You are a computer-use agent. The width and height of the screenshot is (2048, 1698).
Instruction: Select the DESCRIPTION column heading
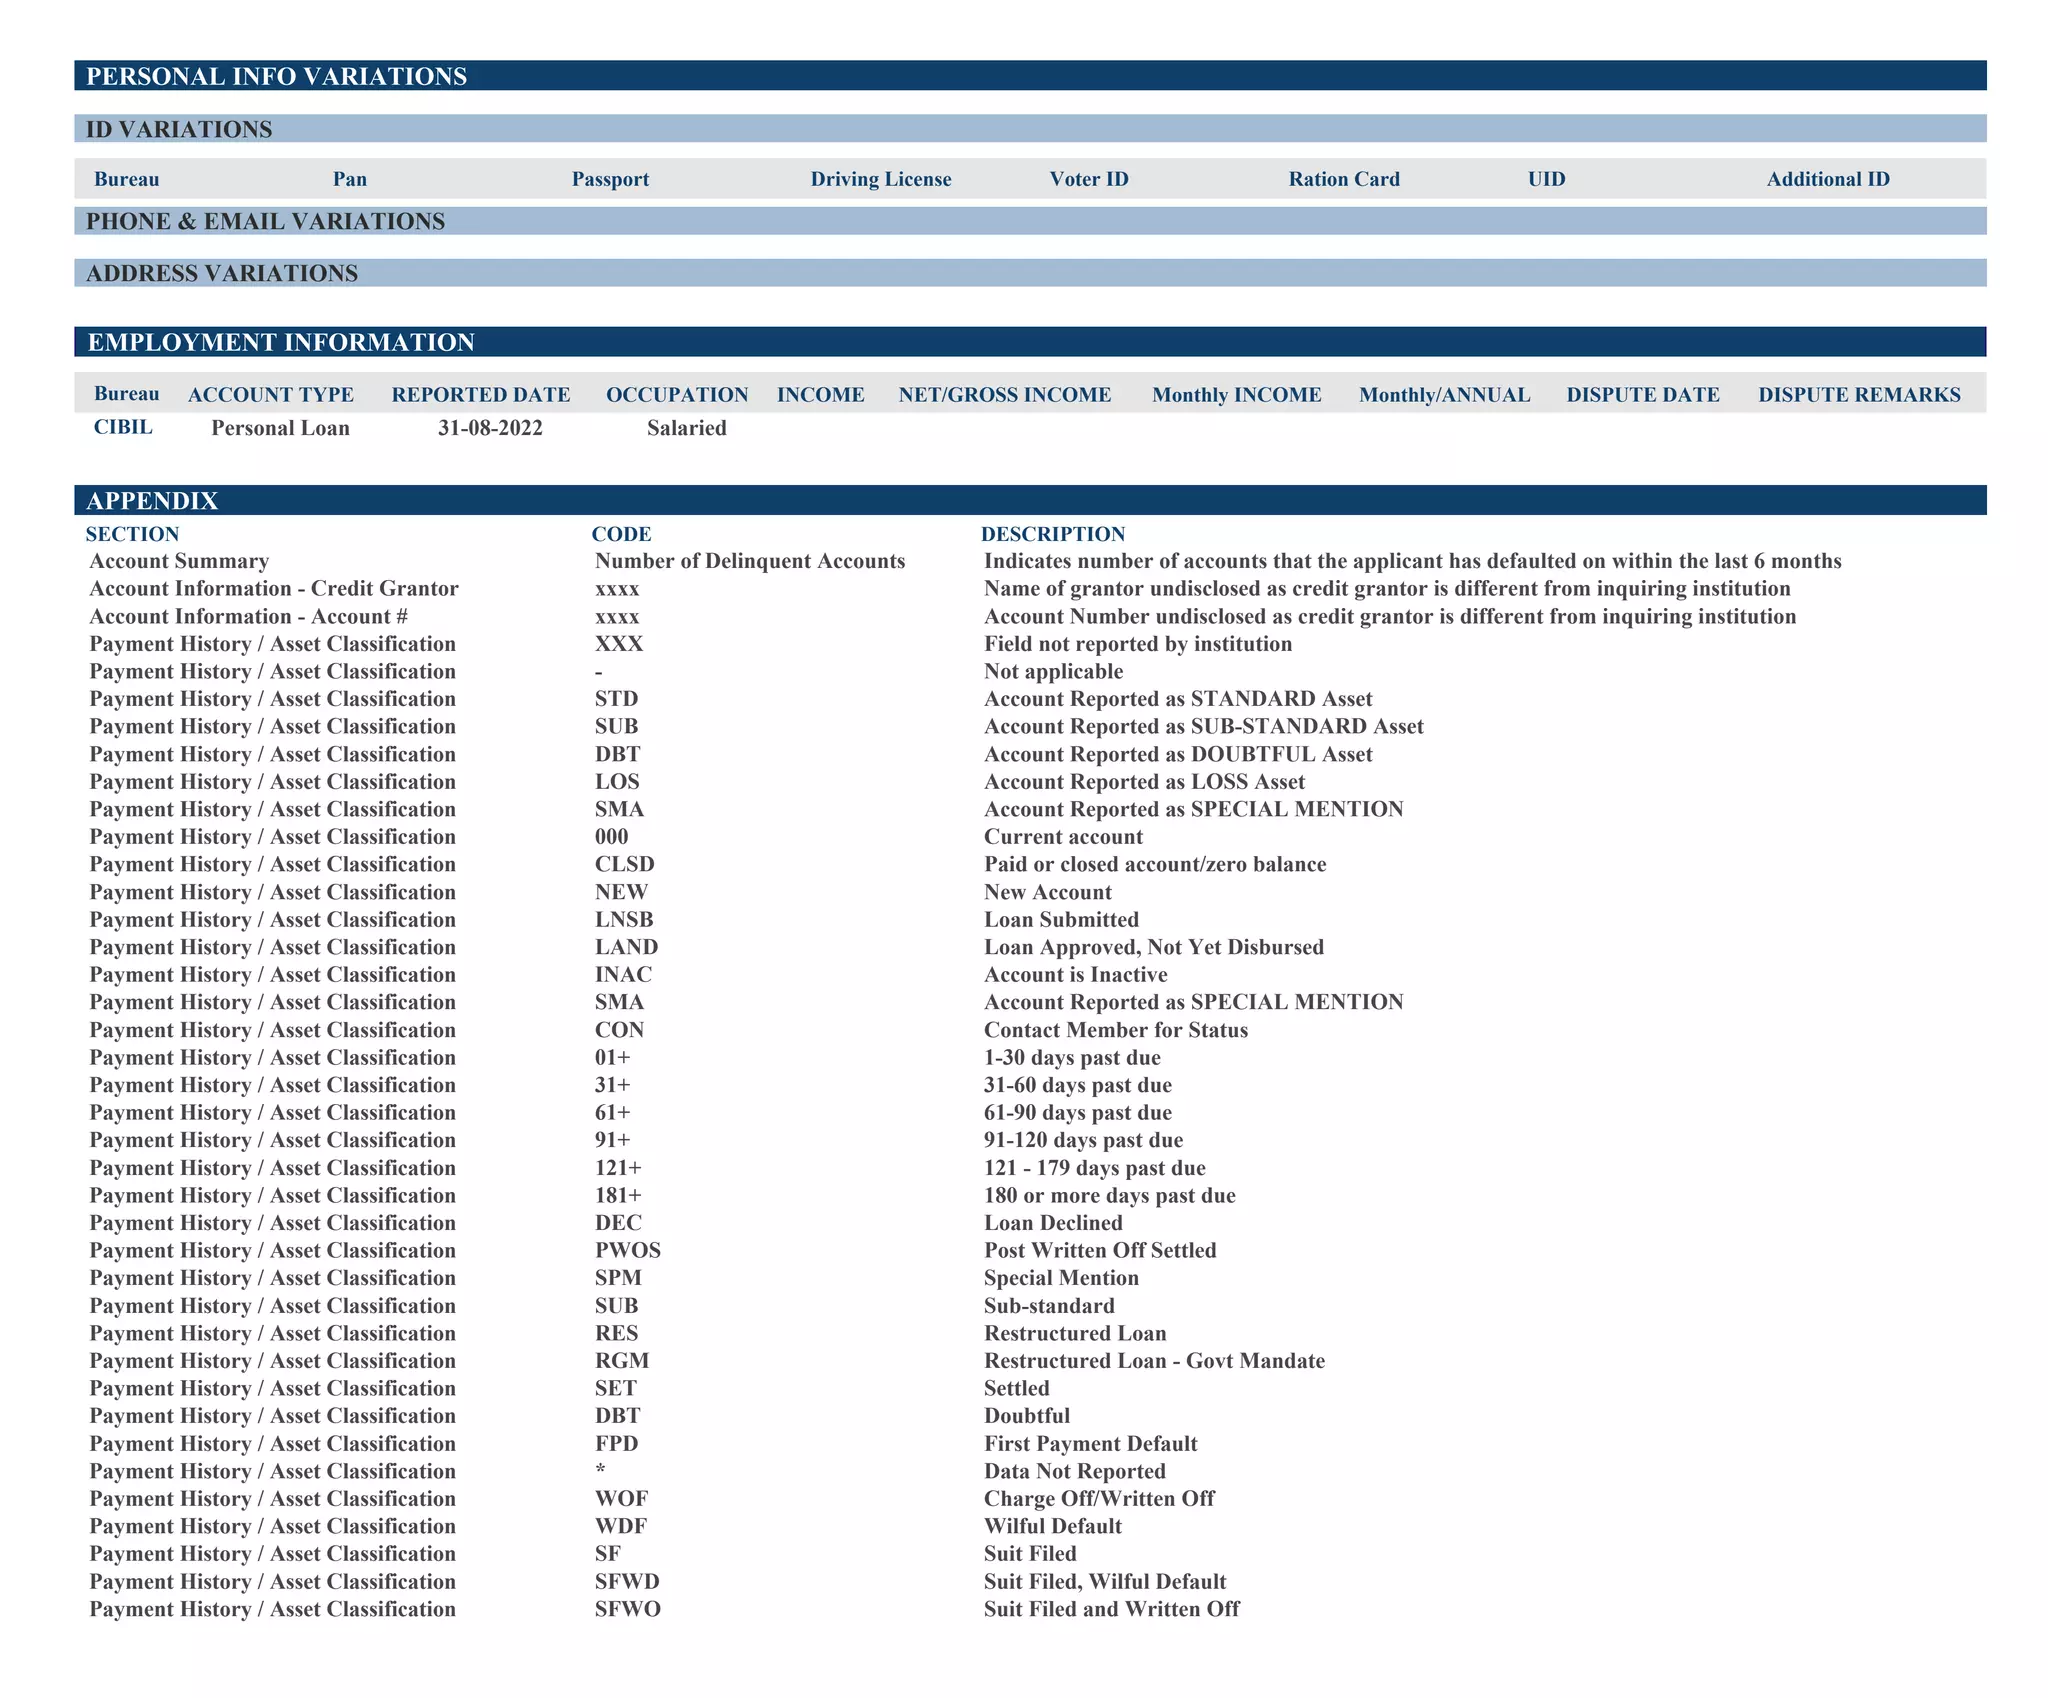pos(1053,534)
